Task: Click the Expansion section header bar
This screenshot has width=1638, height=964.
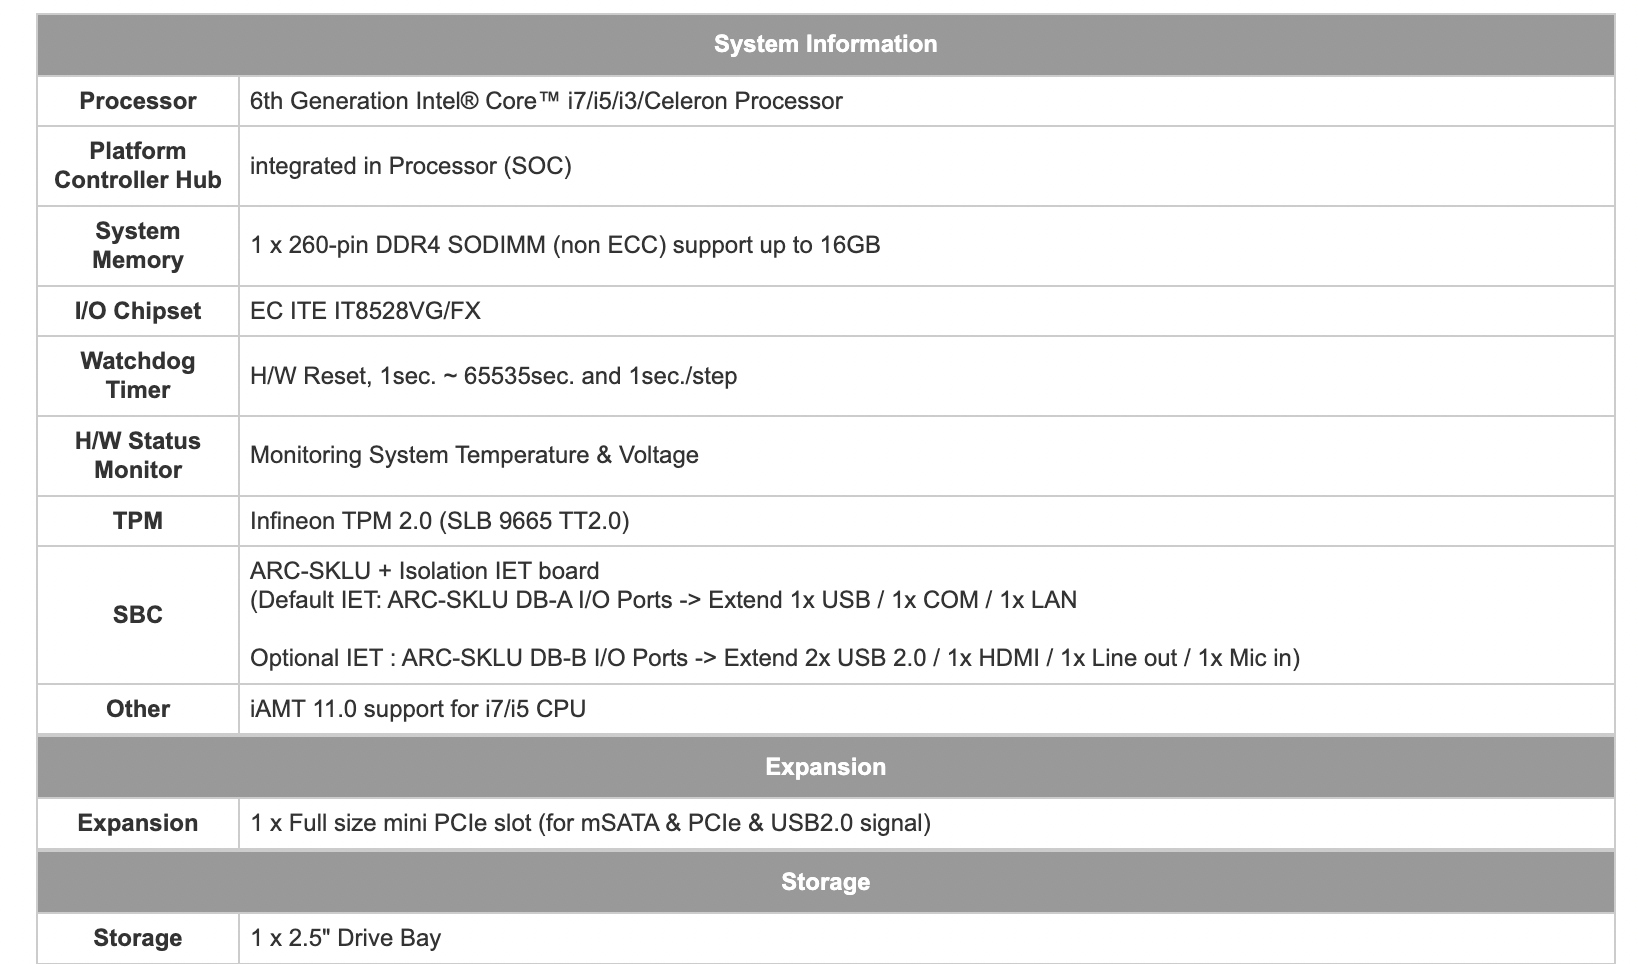Action: coord(825,767)
